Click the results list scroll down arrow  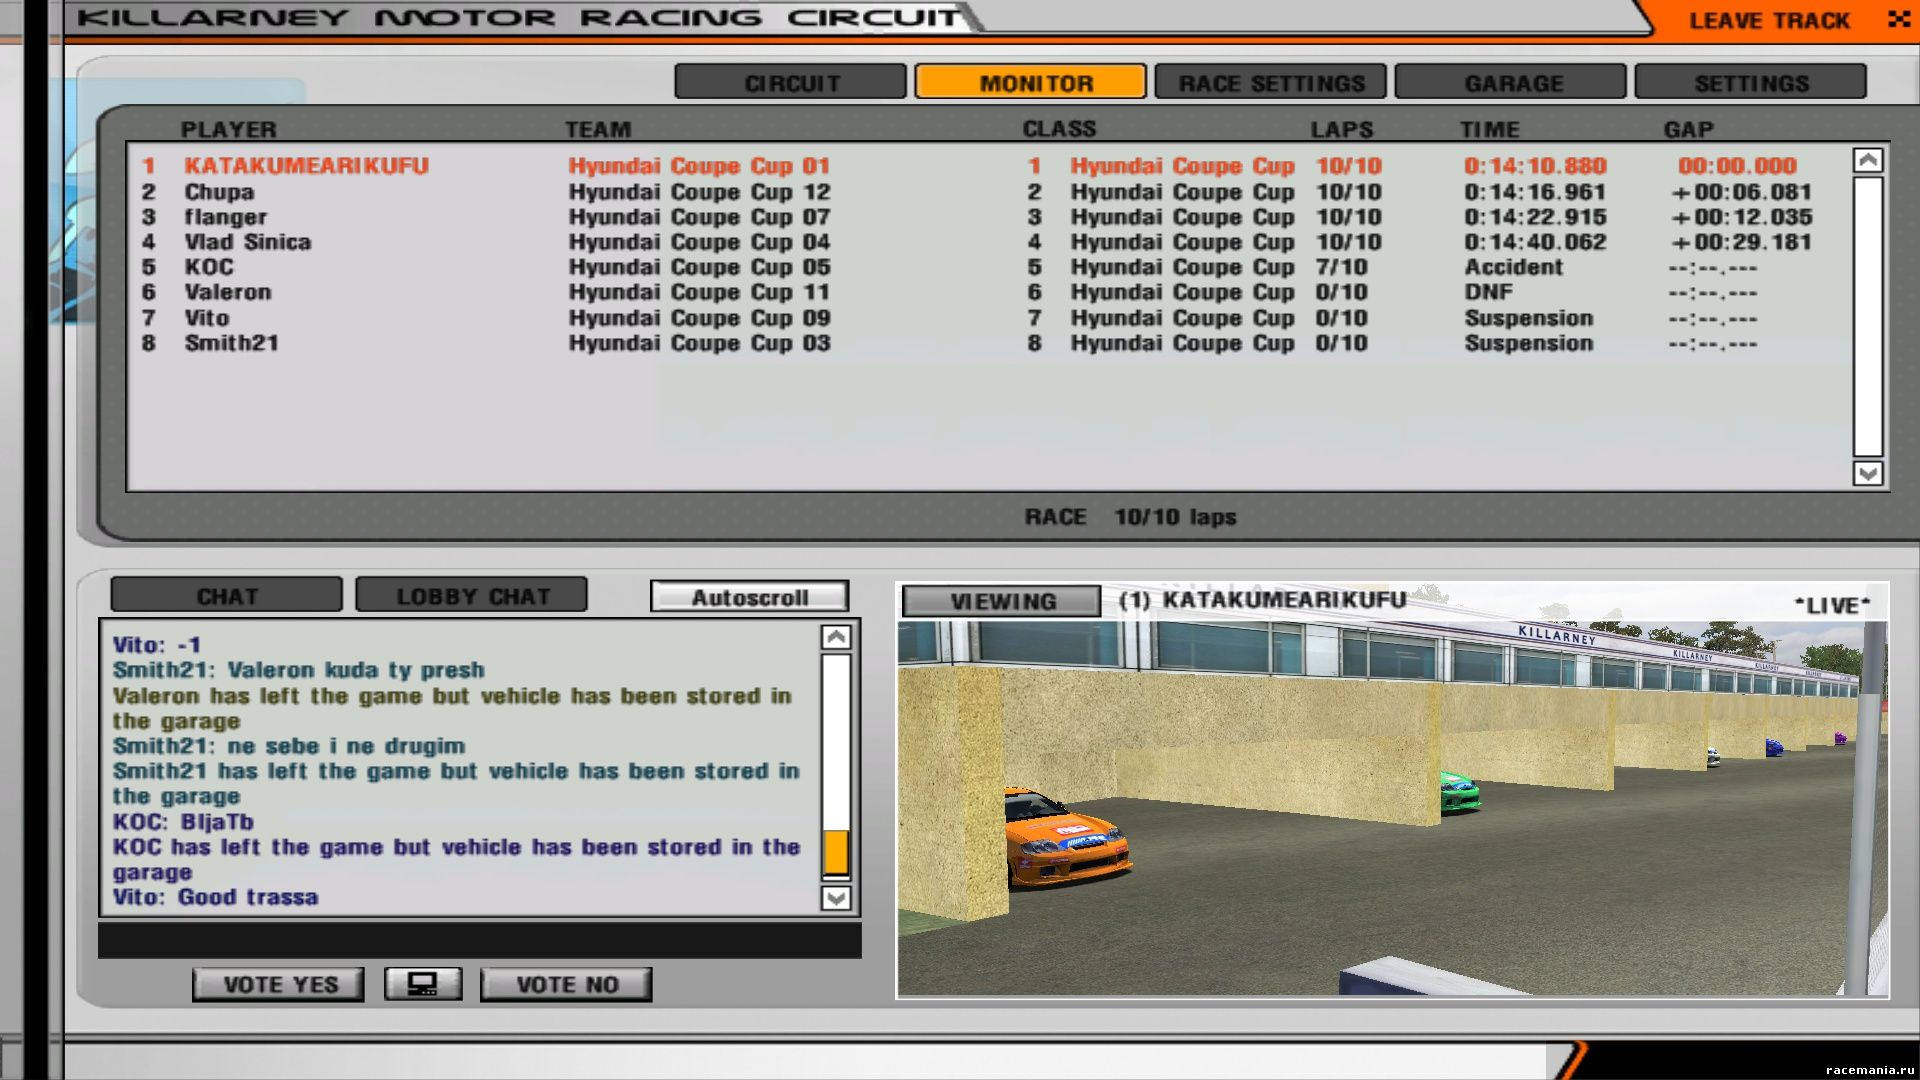click(x=1867, y=473)
